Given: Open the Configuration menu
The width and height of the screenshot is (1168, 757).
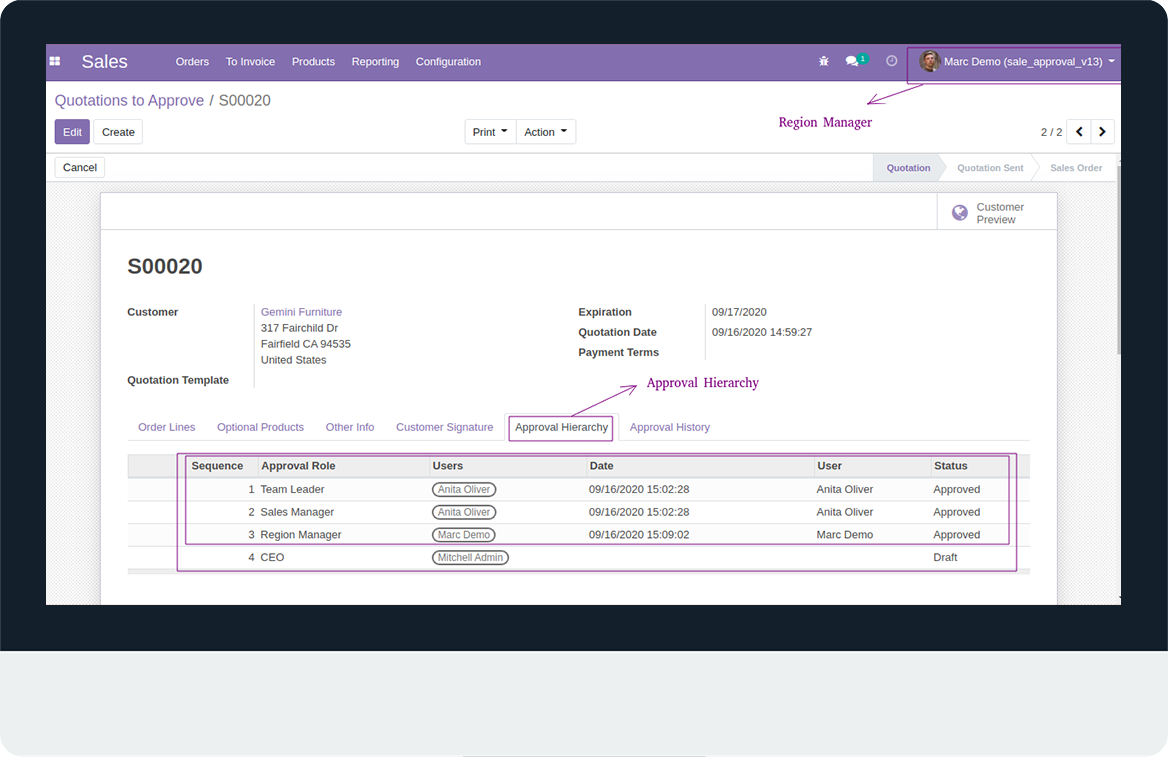Looking at the screenshot, I should tap(448, 62).
